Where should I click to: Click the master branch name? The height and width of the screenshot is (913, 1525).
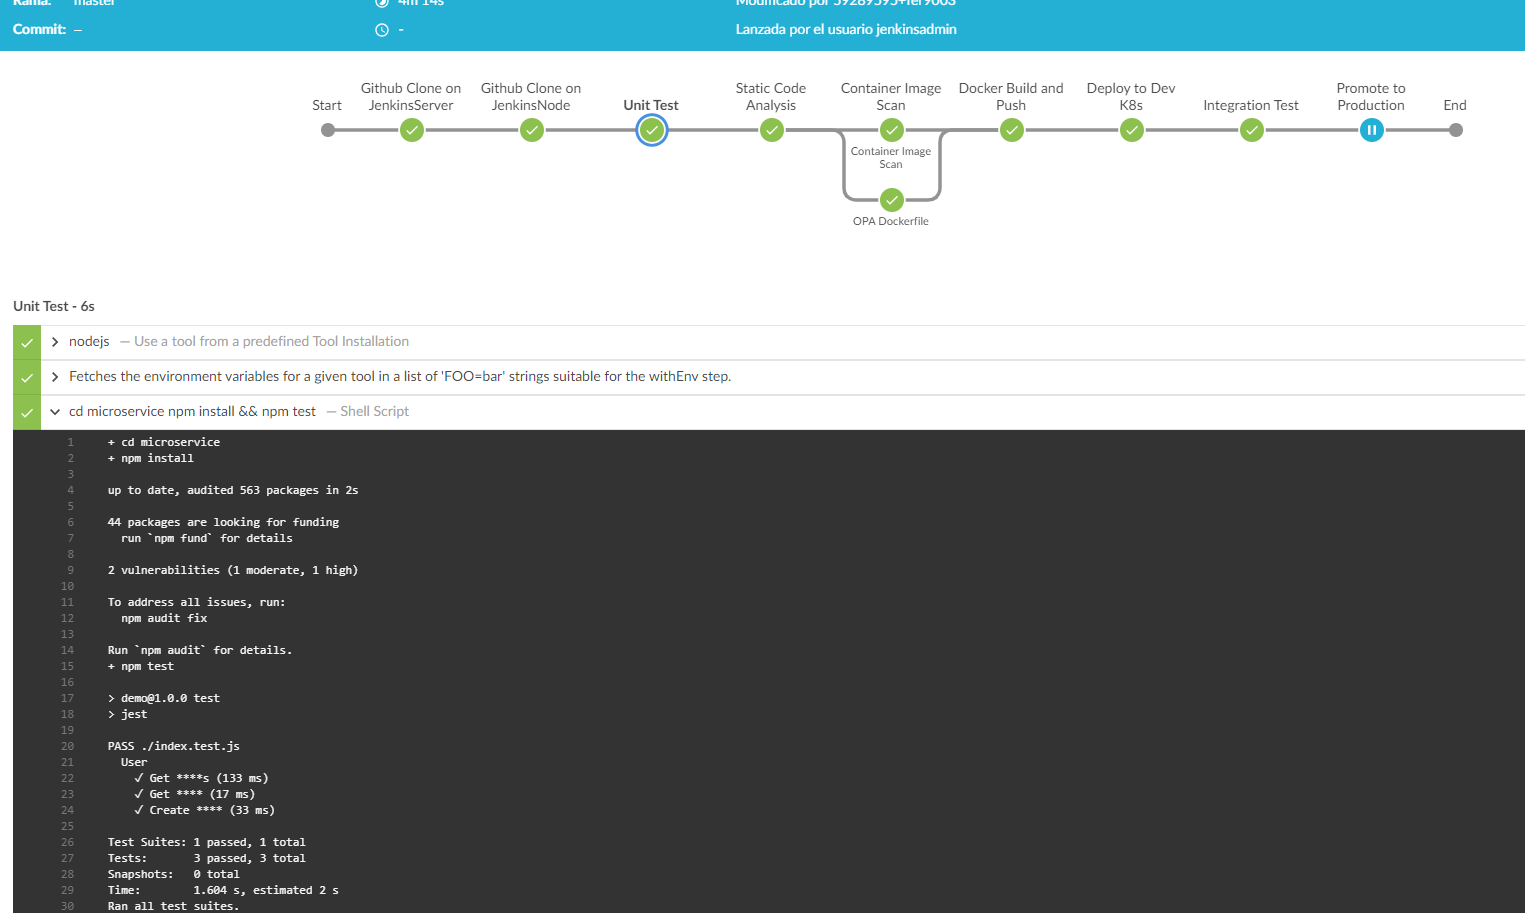[95, 3]
